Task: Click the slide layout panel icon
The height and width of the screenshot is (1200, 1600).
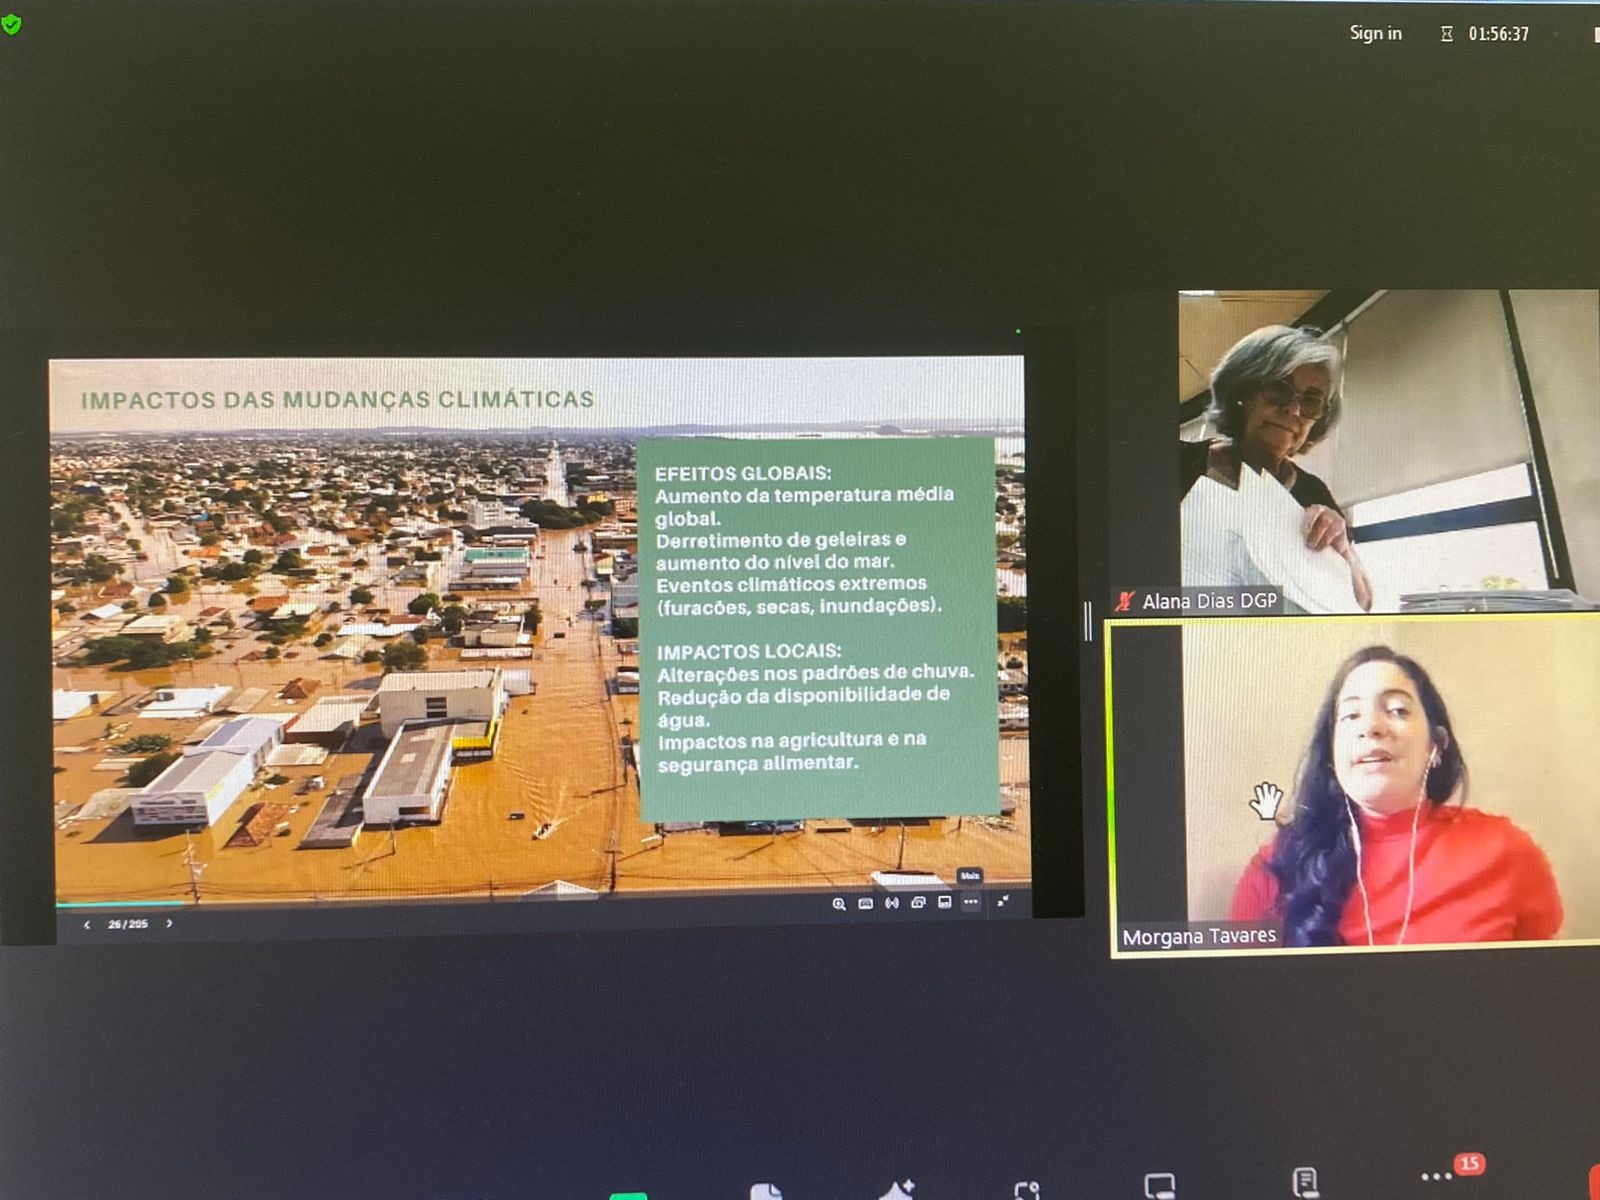Action: pos(944,902)
